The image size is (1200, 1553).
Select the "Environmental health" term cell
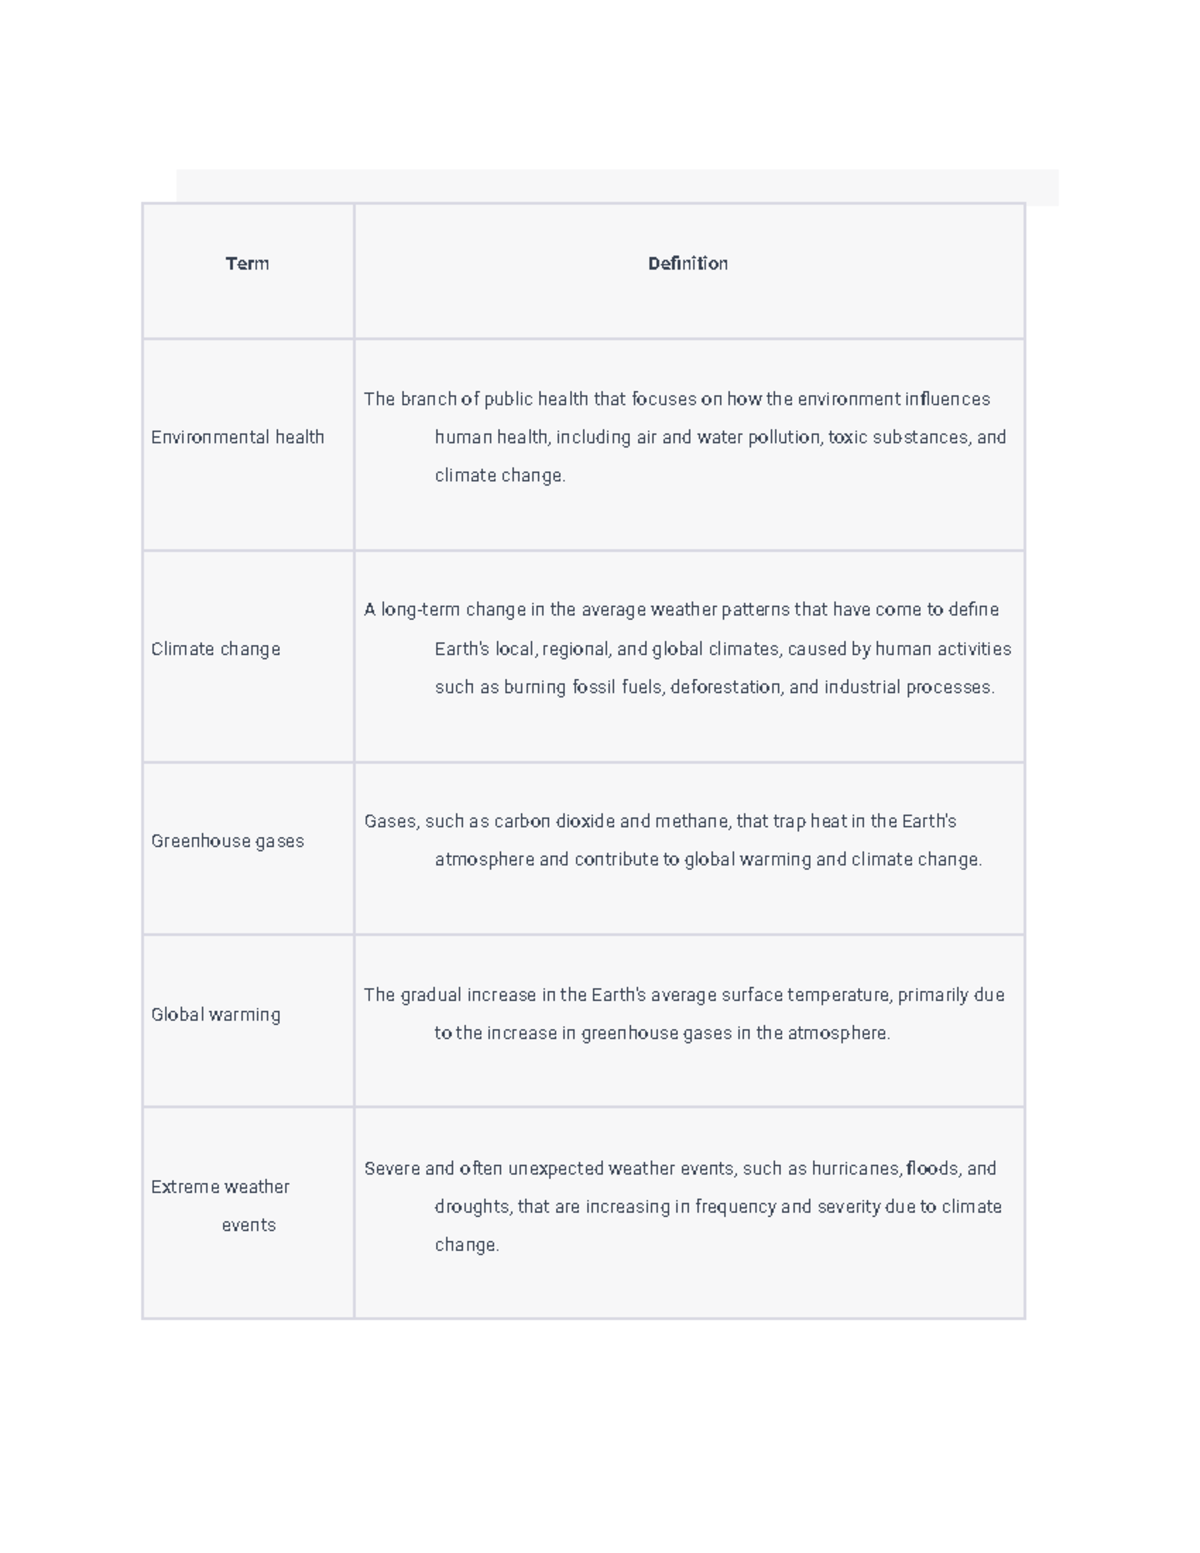pos(238,437)
